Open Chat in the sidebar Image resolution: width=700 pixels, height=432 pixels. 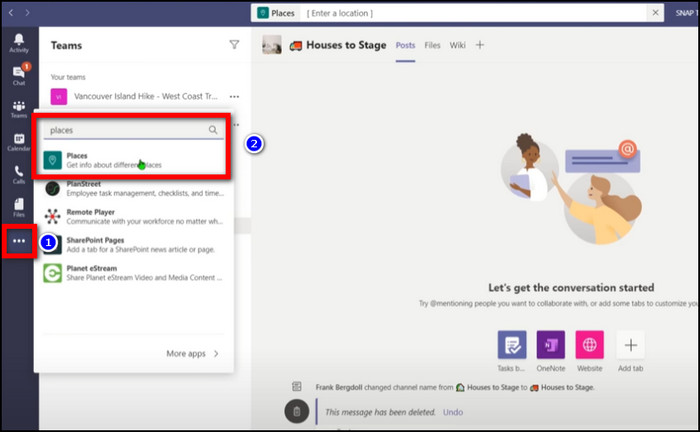(x=19, y=75)
